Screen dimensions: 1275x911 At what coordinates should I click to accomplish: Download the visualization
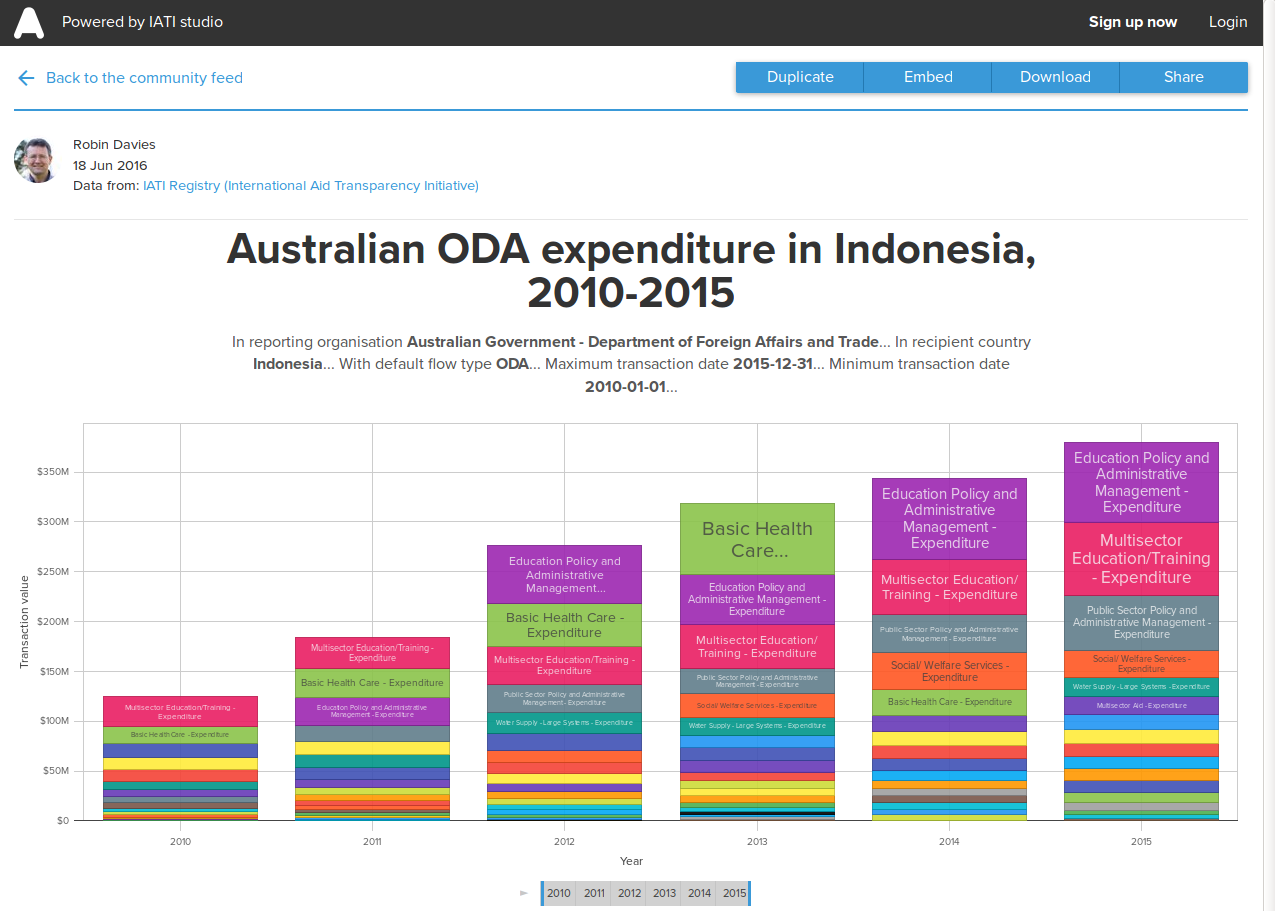1054,77
